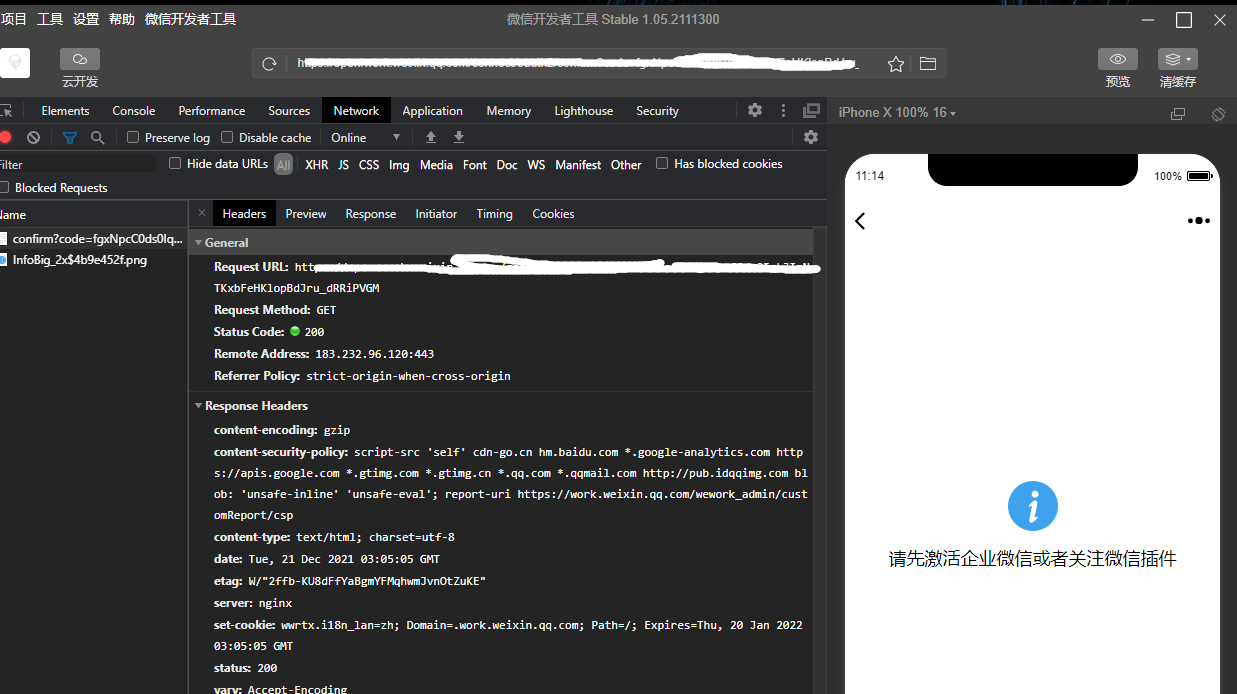
Task: Open the 设置 menu
Action: click(86, 19)
